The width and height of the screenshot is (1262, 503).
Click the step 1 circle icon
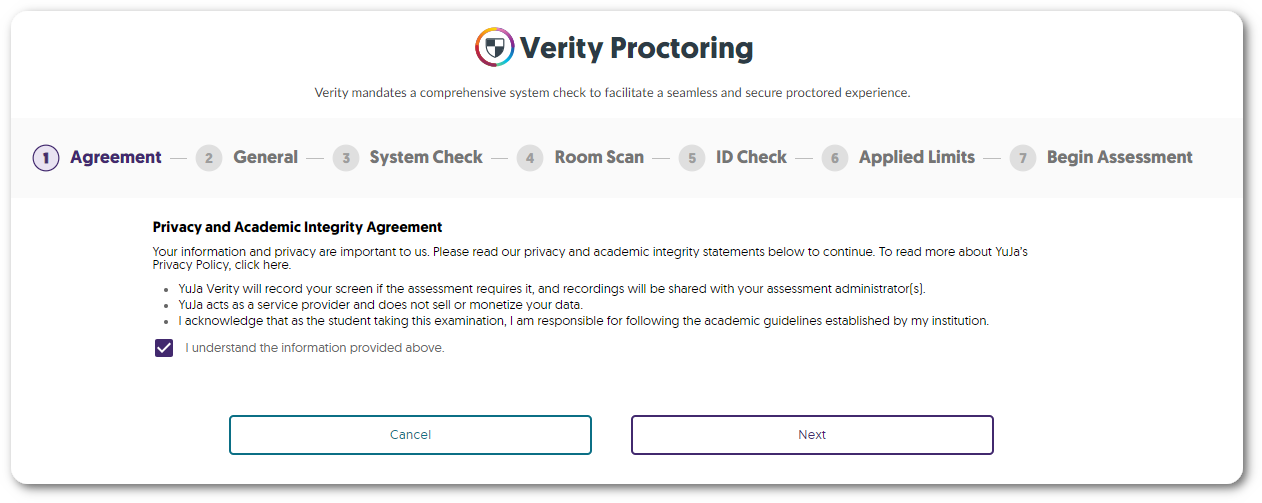46,158
